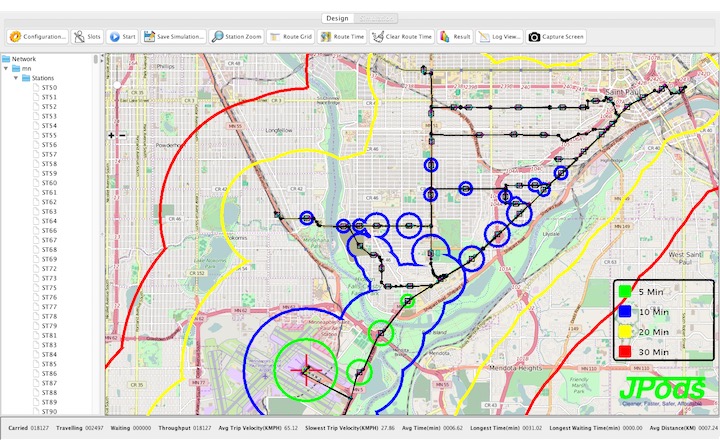Screen dimensions: 720x440
Task: Select station ST55 in tree
Action: point(49,135)
